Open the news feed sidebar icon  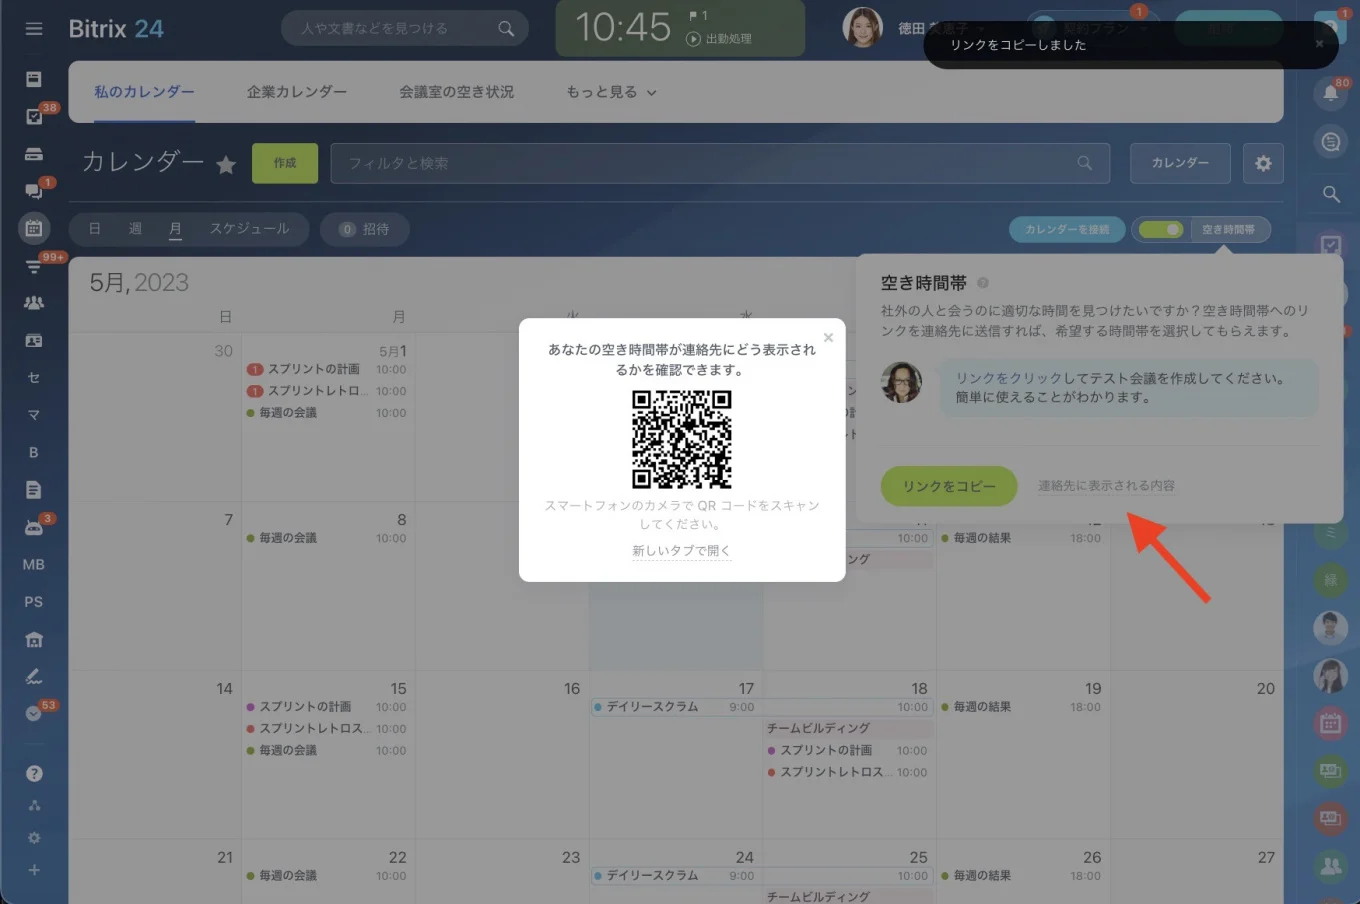click(34, 79)
